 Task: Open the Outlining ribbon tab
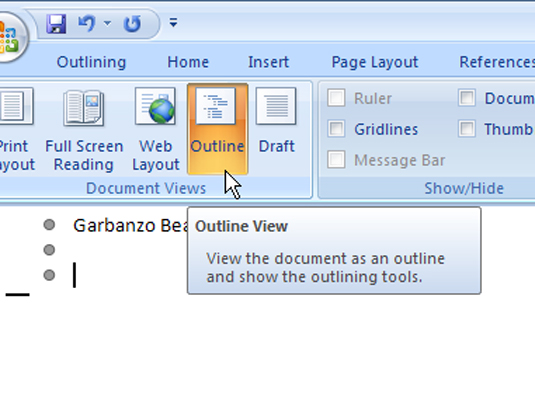91,62
